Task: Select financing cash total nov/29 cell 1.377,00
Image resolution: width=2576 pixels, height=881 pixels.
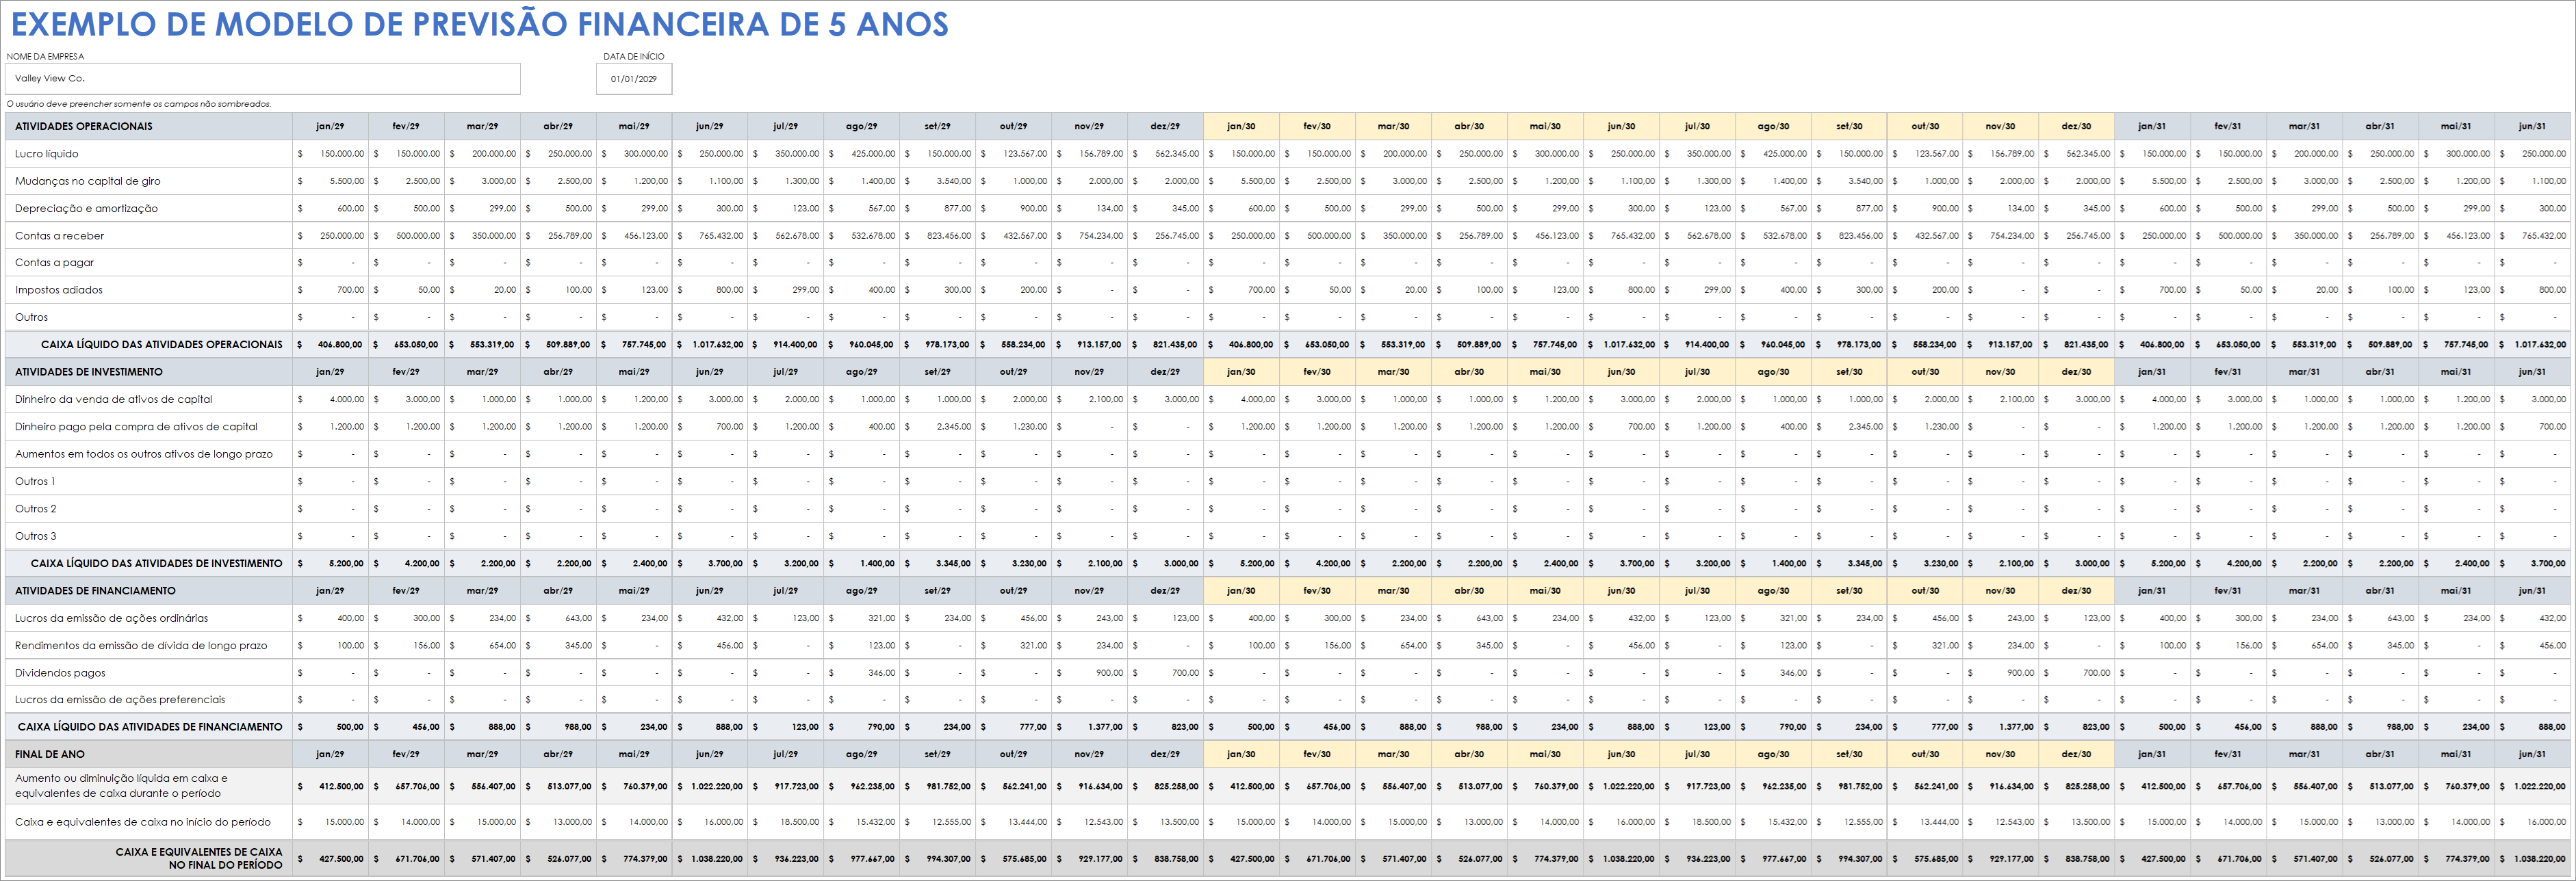Action: coord(1089,727)
